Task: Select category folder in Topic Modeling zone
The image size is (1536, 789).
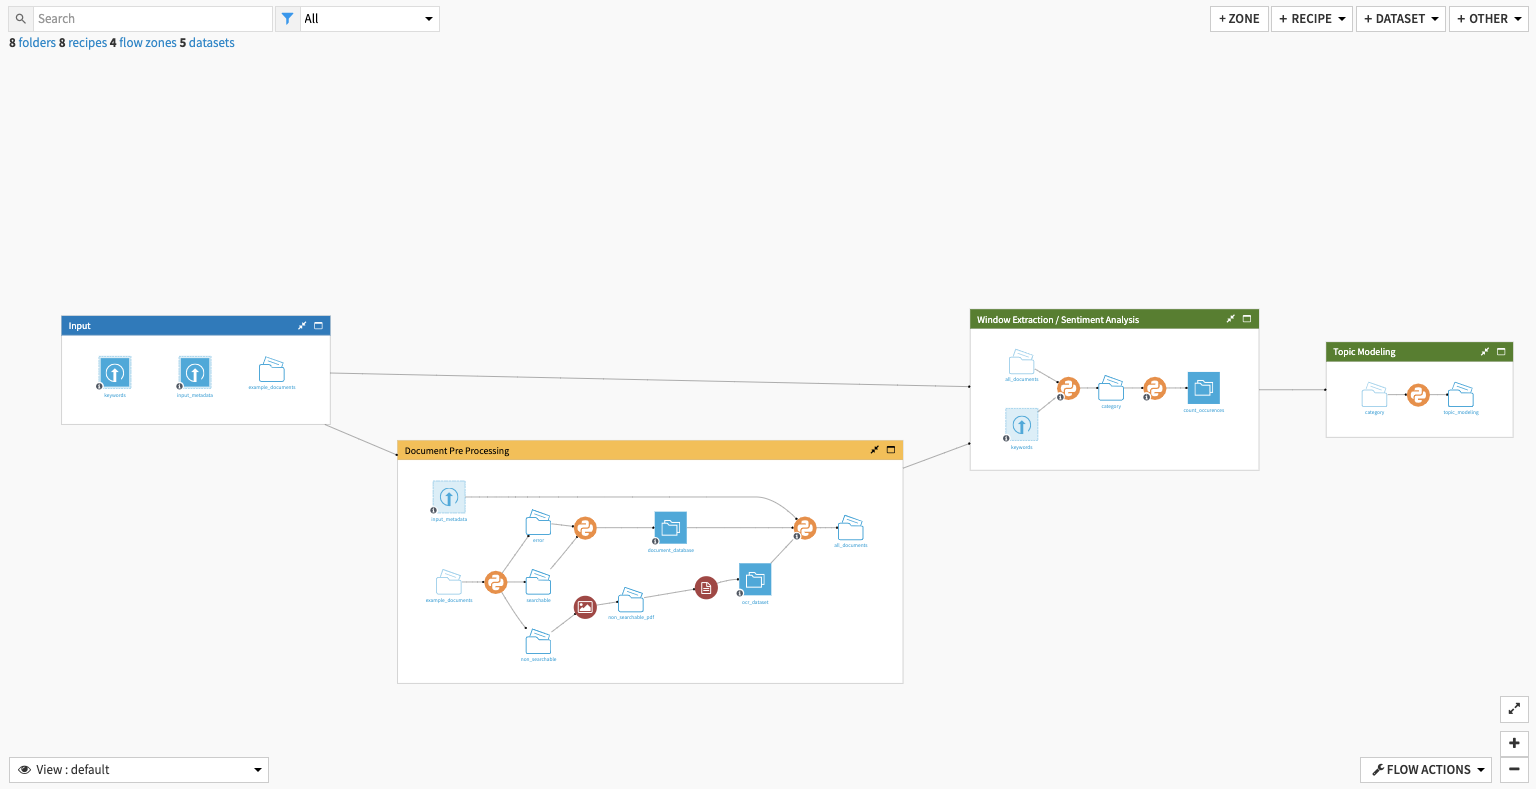Action: [1375, 394]
